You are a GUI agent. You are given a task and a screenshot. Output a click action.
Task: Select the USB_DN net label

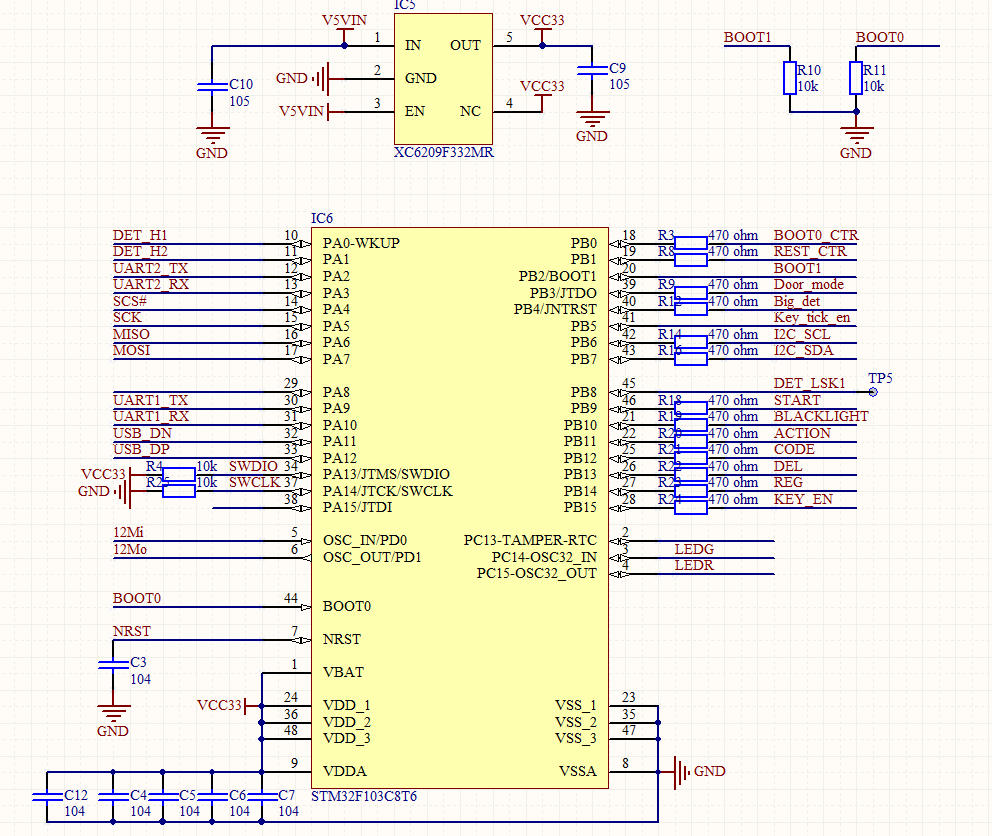pyautogui.click(x=142, y=433)
